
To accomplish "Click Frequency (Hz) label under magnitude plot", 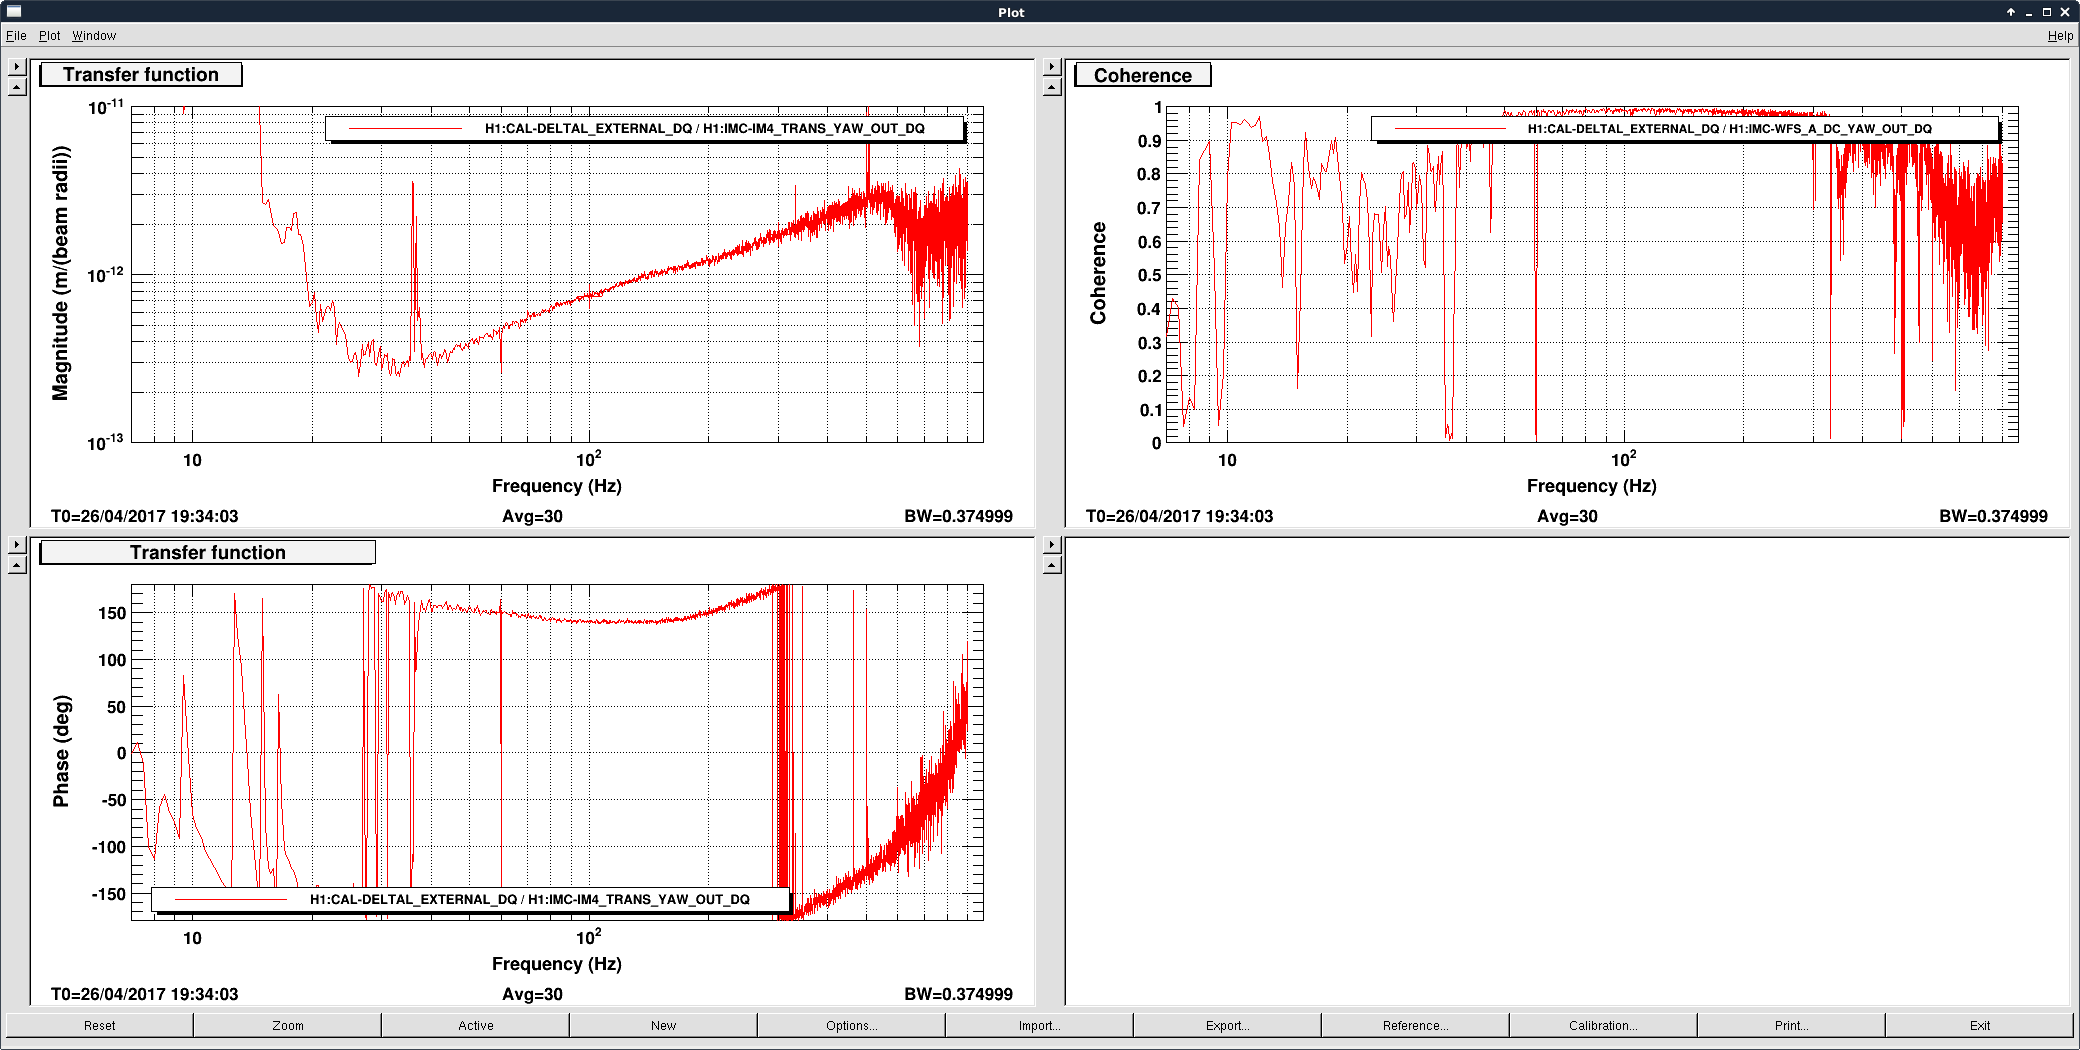I will [557, 486].
